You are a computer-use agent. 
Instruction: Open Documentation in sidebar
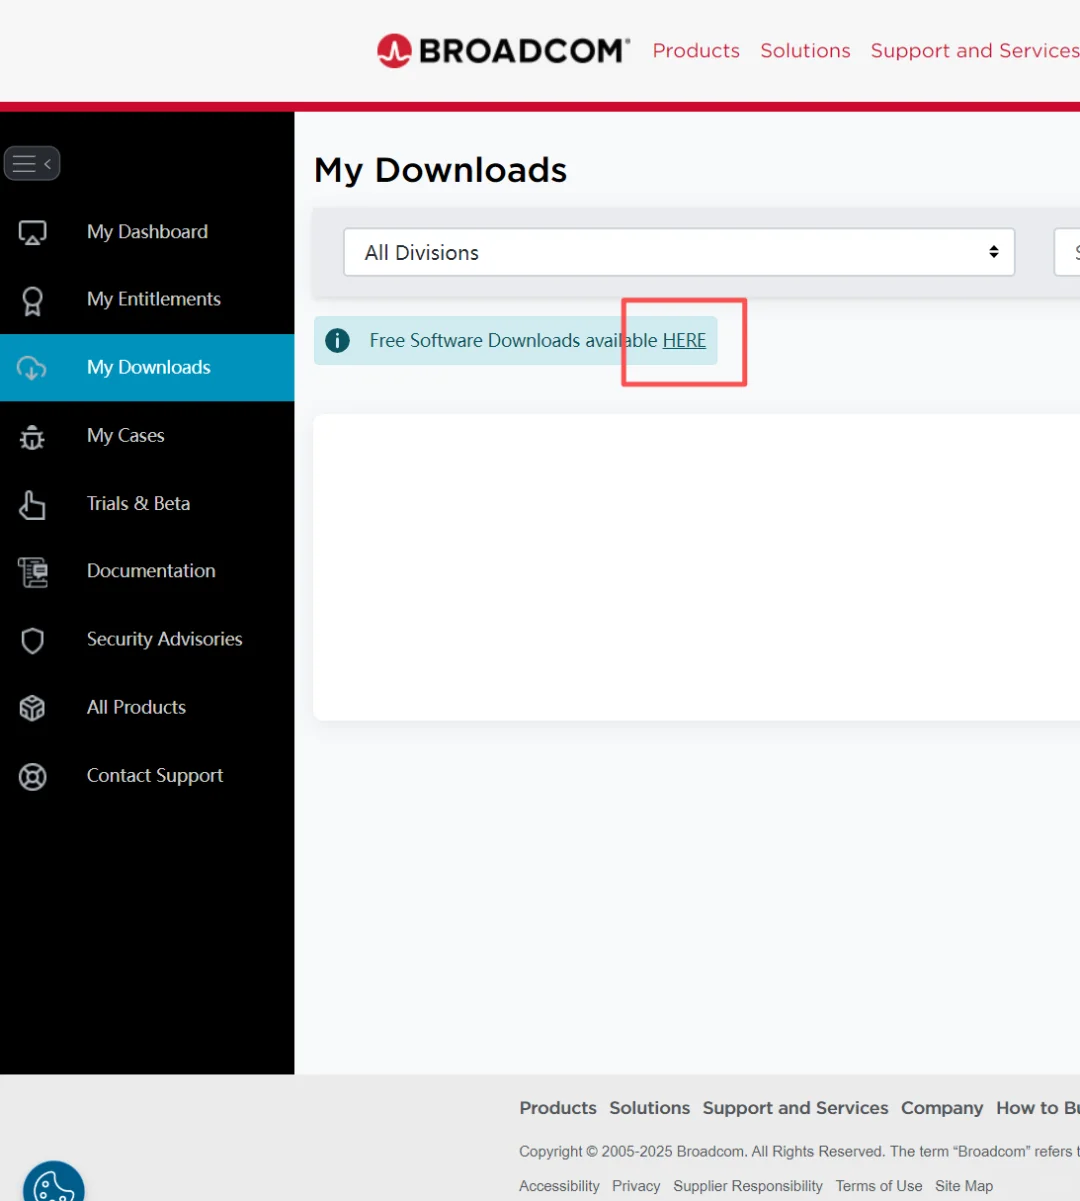pyautogui.click(x=147, y=572)
